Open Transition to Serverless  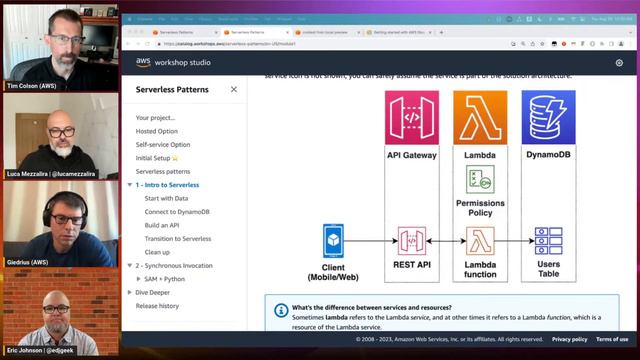(x=178, y=239)
